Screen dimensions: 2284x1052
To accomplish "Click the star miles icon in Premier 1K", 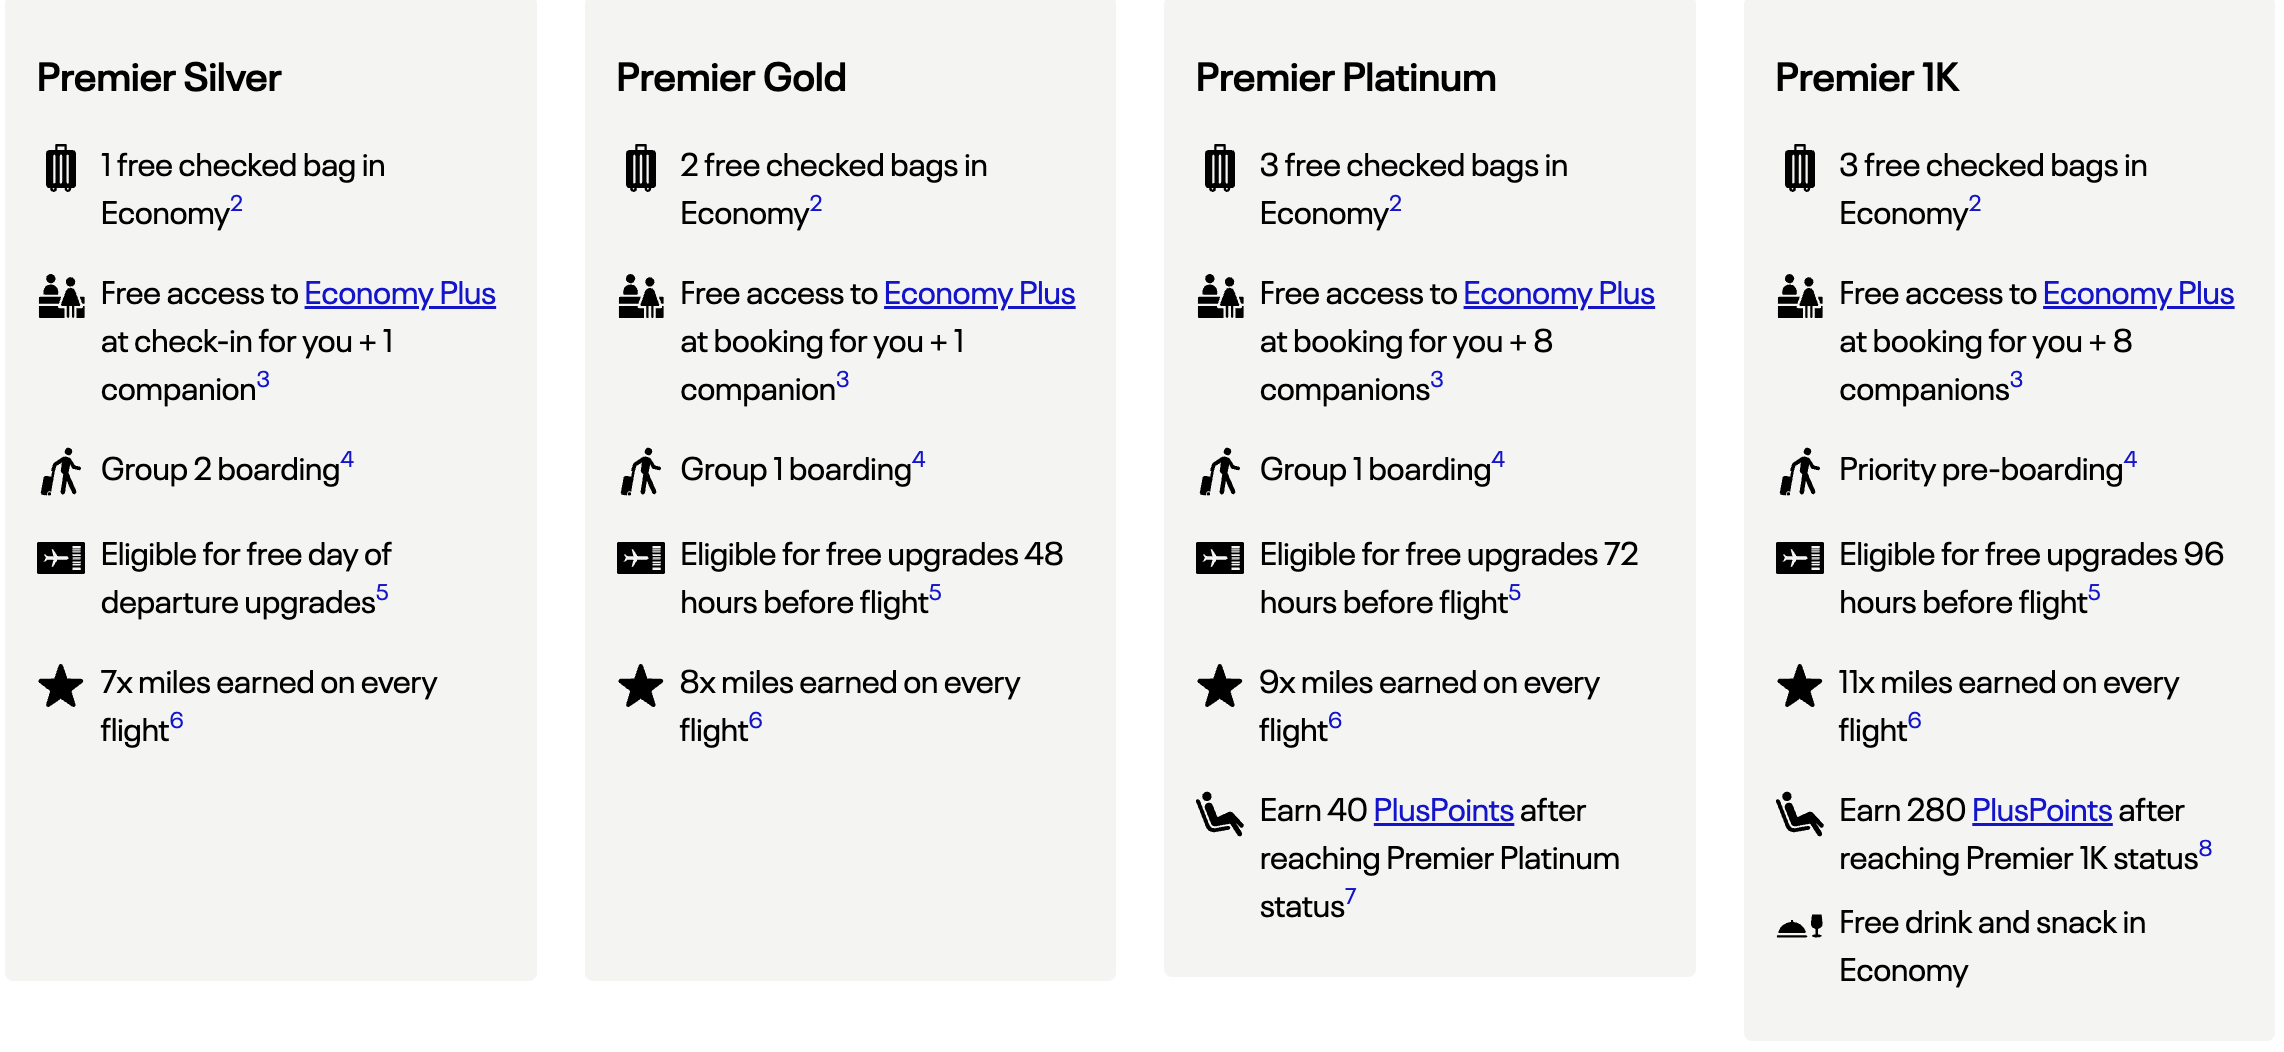I will pyautogui.click(x=1799, y=686).
